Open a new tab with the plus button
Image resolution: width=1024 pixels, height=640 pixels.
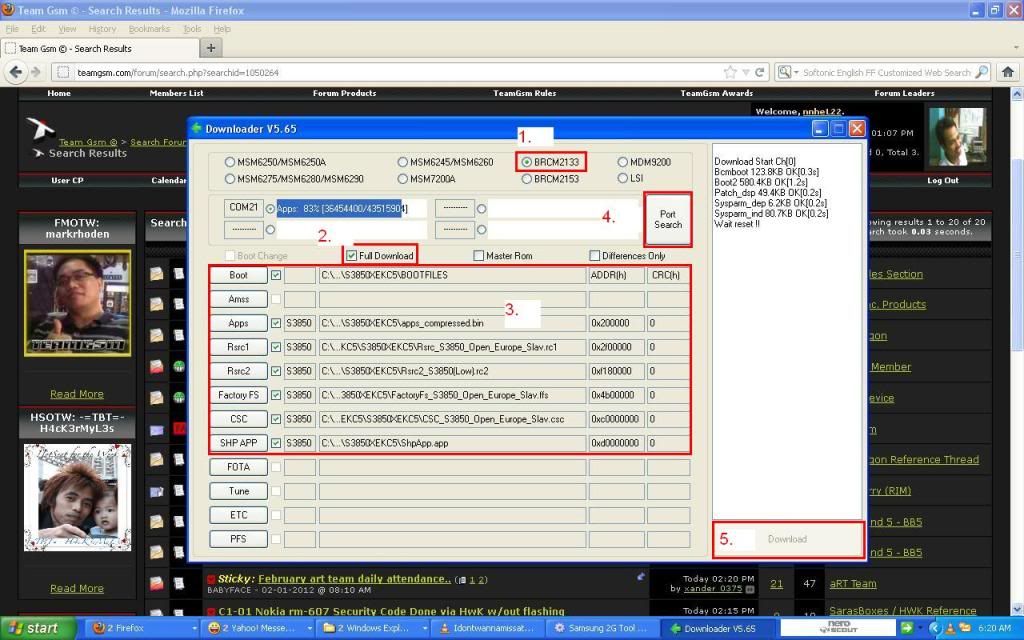pyautogui.click(x=211, y=48)
